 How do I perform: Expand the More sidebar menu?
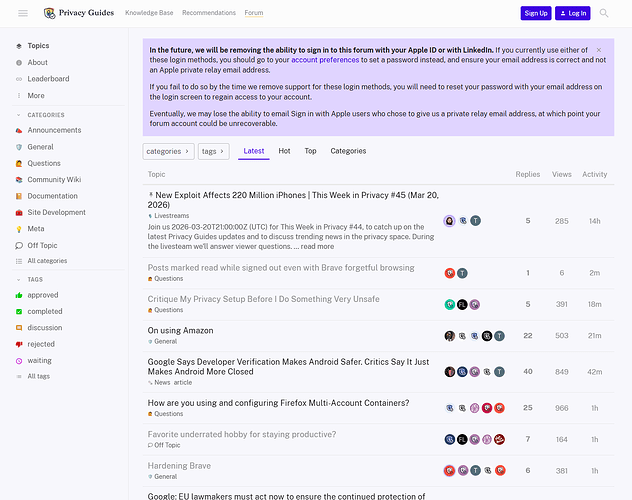pyautogui.click(x=36, y=95)
